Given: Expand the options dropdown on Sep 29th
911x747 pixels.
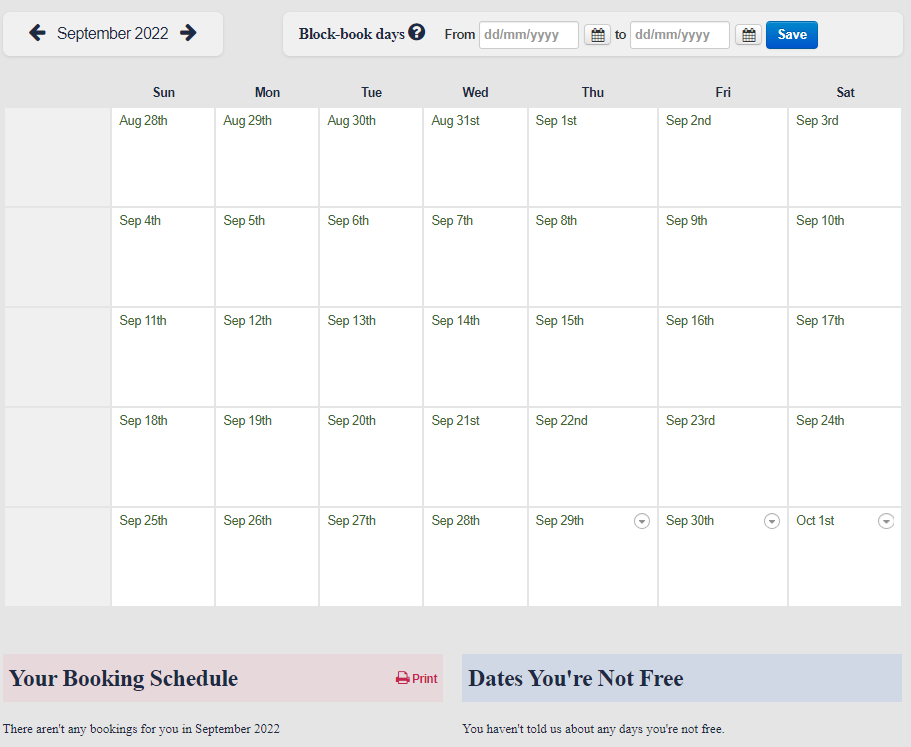Looking at the screenshot, I should coord(641,521).
